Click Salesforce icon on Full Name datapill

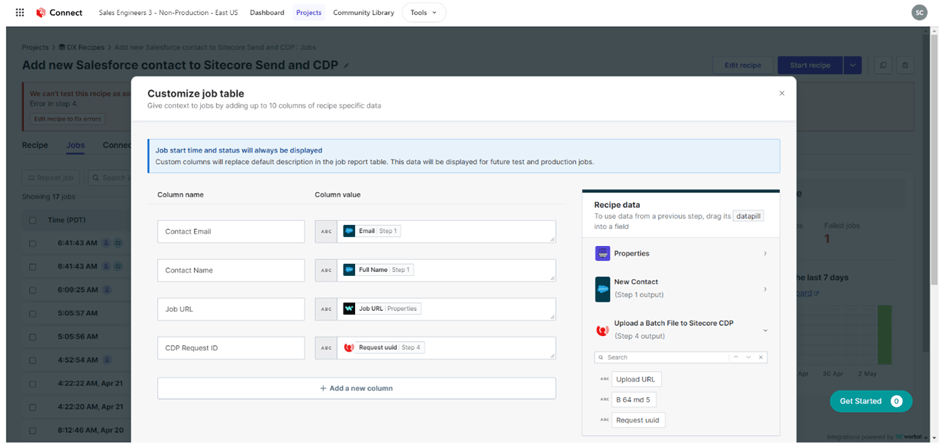point(349,270)
